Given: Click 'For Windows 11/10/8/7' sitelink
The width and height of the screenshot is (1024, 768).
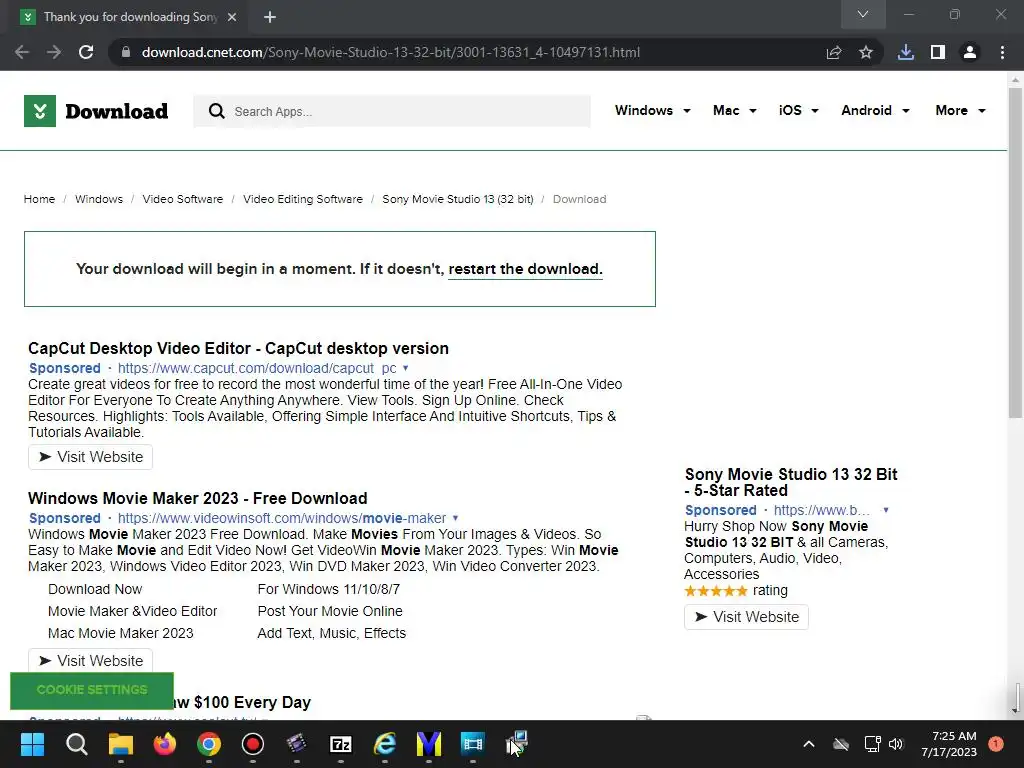Looking at the screenshot, I should 328,589.
